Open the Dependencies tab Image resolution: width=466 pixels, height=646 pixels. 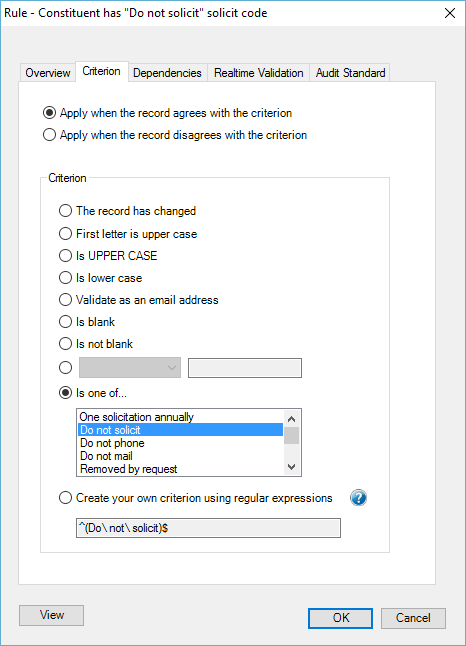coord(167,73)
